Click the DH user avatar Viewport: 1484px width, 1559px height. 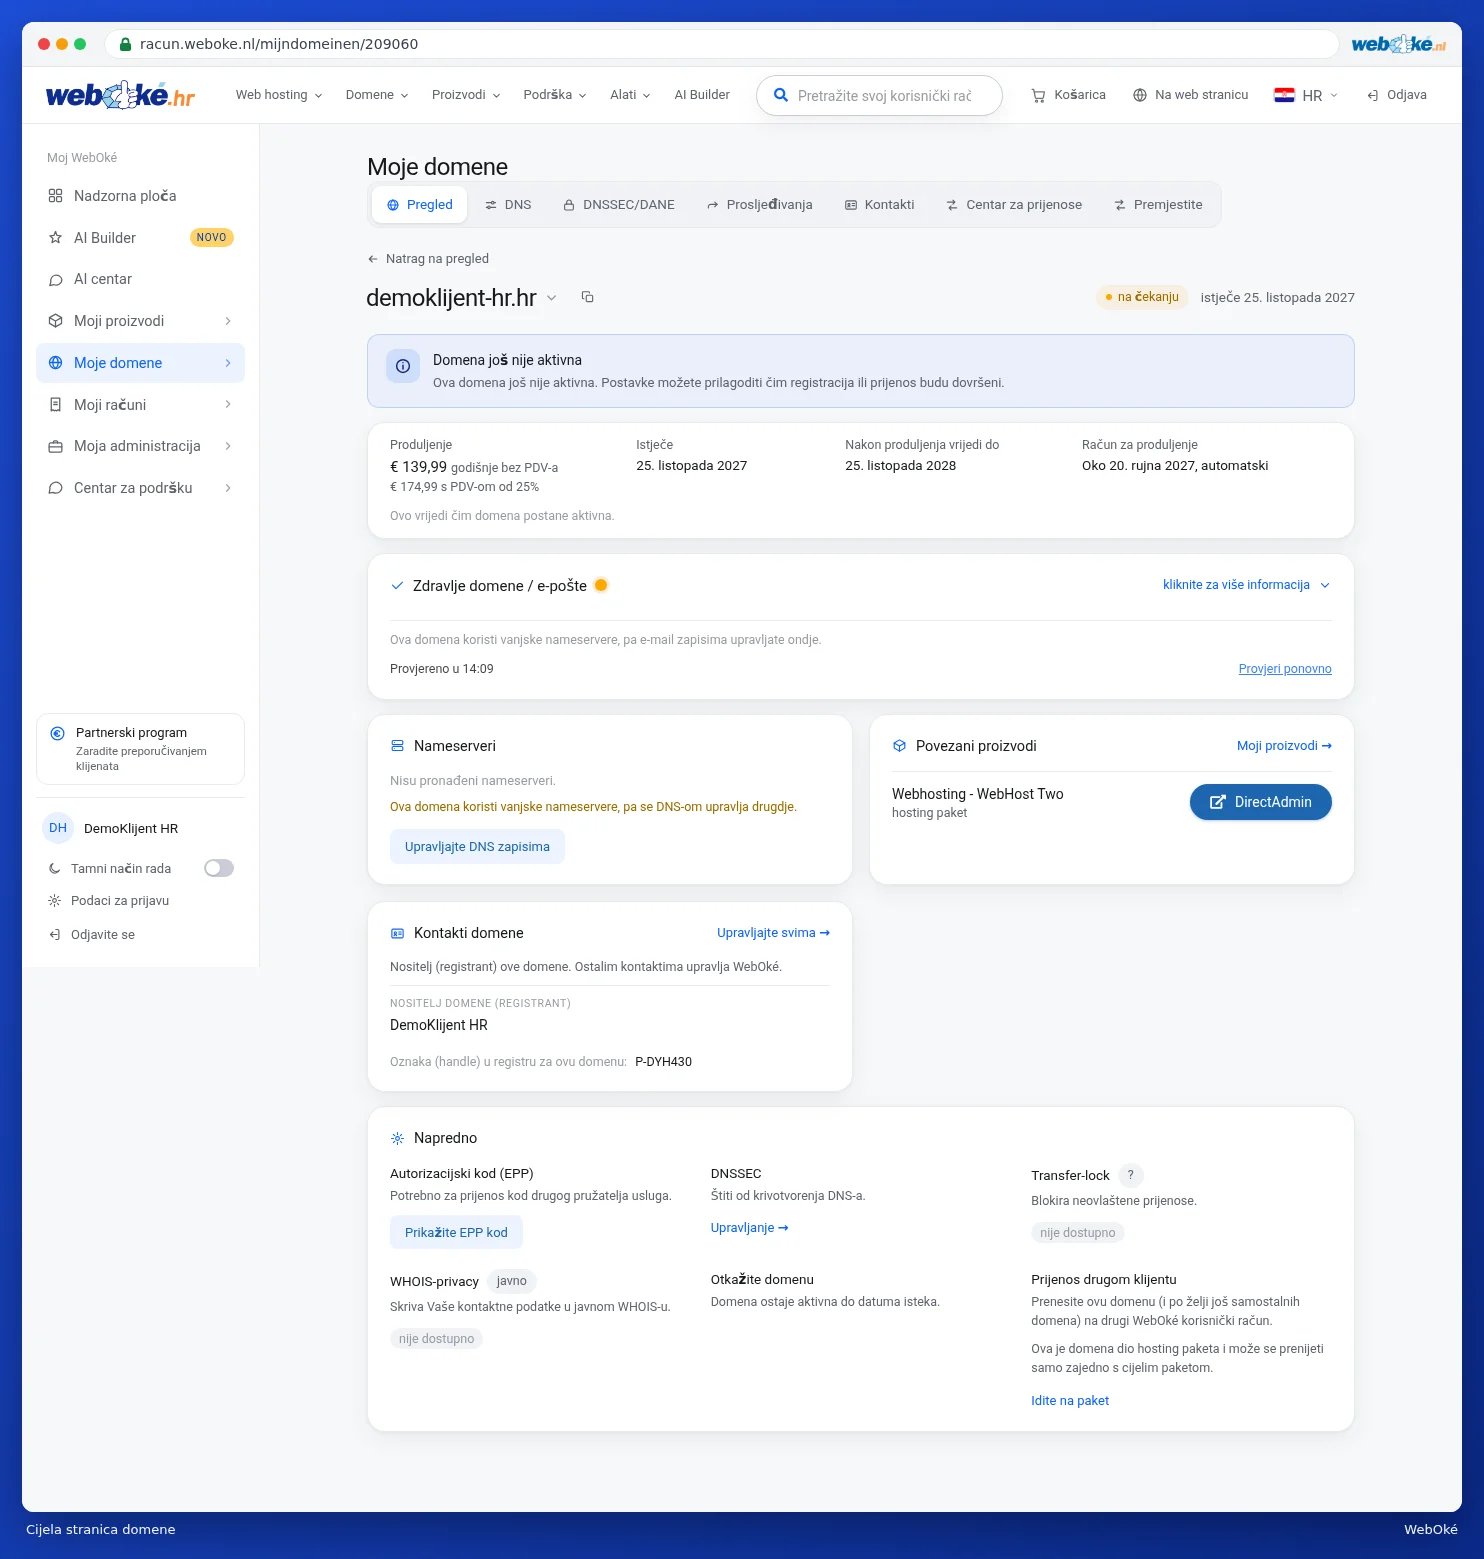click(58, 828)
